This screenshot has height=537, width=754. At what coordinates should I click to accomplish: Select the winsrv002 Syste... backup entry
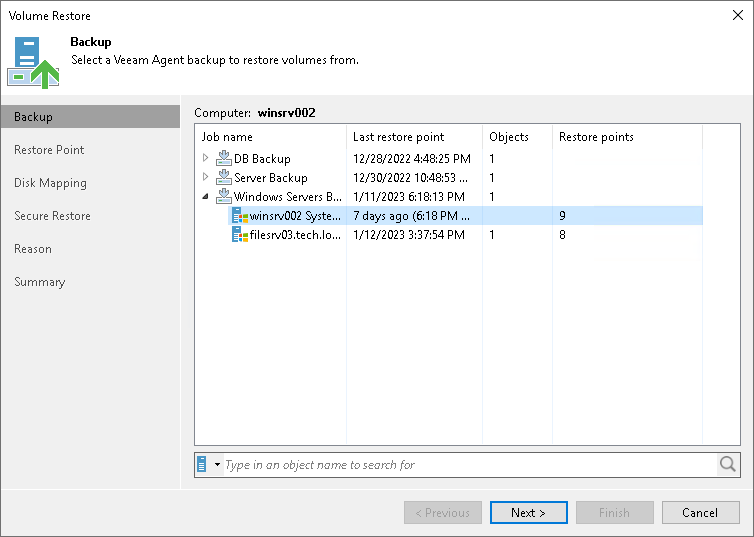tap(295, 216)
